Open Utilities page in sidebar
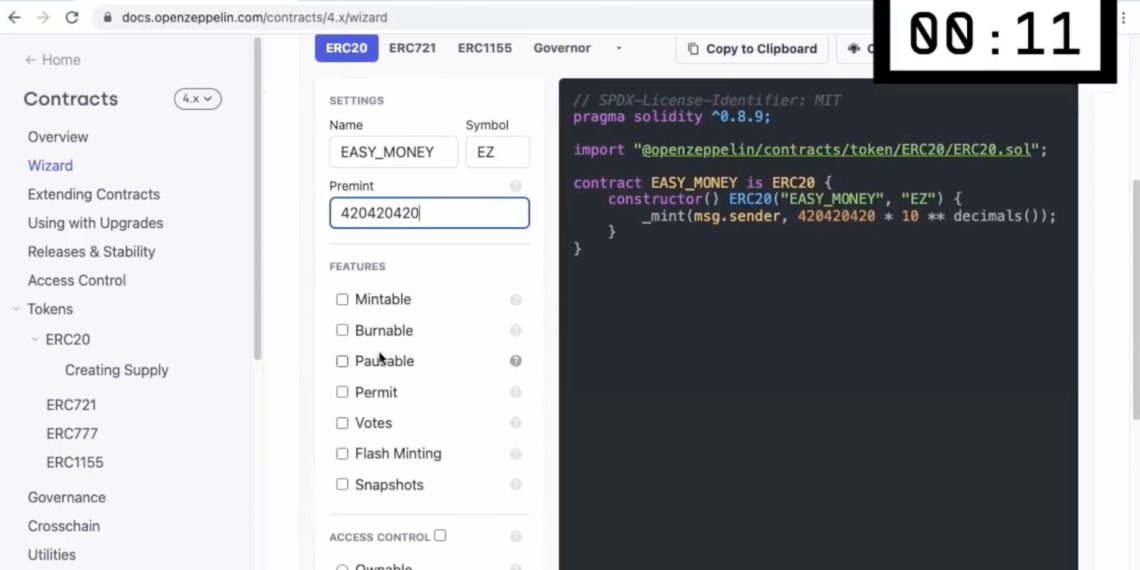1140x570 pixels. [x=52, y=555]
